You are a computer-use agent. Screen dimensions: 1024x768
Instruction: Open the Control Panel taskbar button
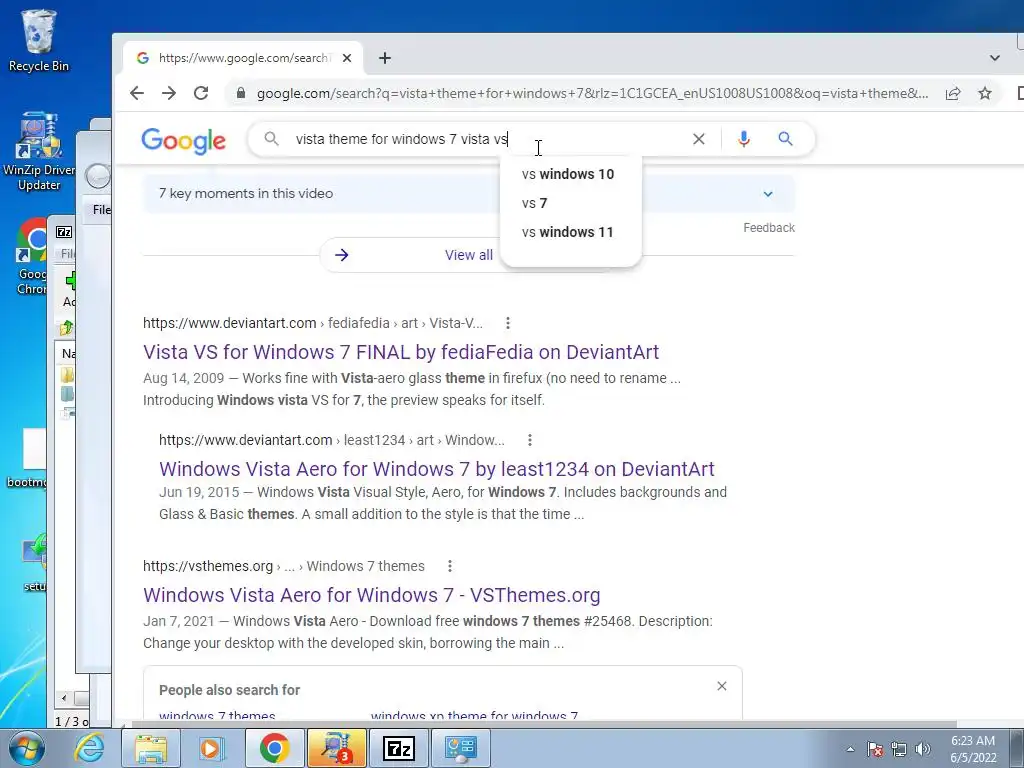[461, 748]
